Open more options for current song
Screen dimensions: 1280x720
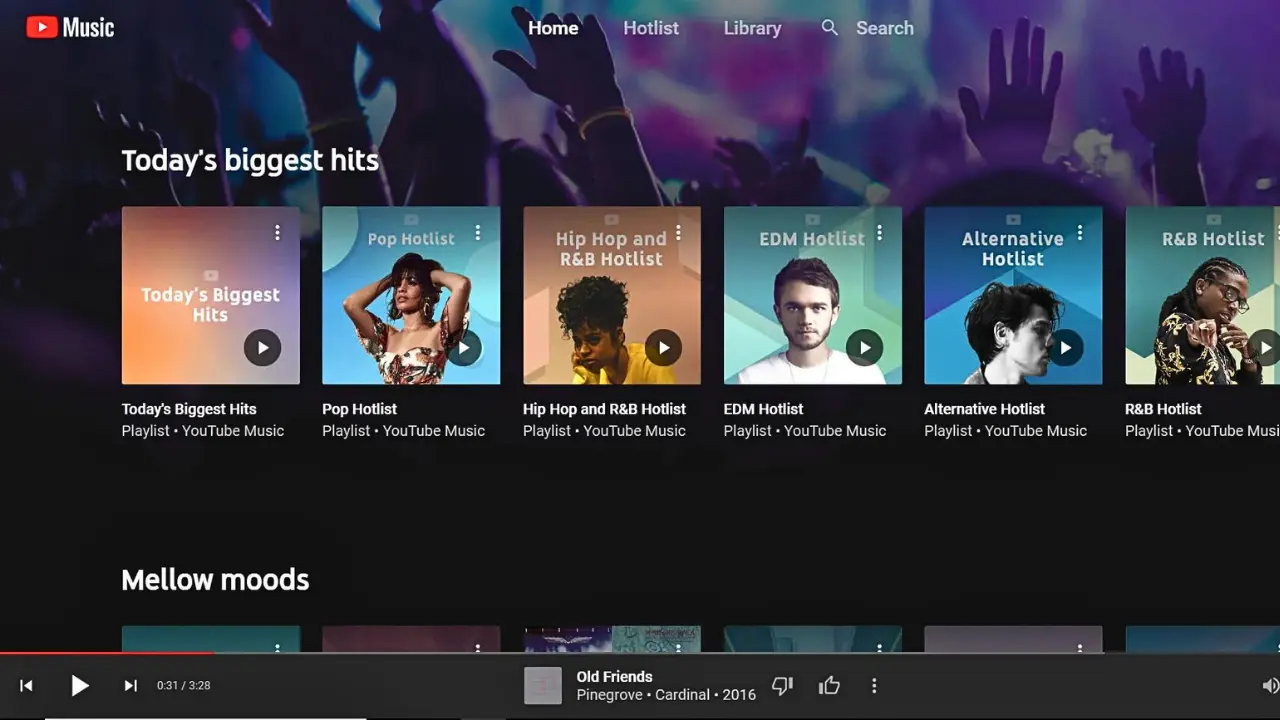tap(874, 686)
